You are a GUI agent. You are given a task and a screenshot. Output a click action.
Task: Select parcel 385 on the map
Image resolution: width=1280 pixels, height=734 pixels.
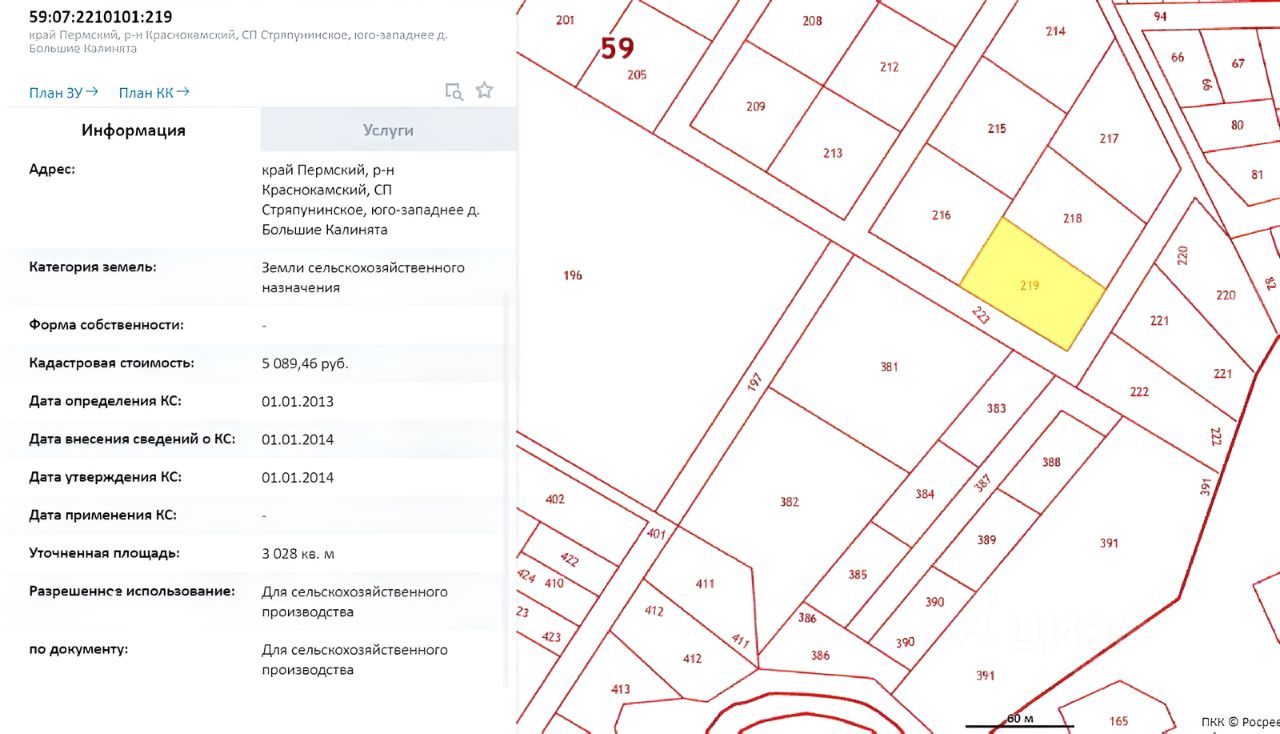pos(857,575)
